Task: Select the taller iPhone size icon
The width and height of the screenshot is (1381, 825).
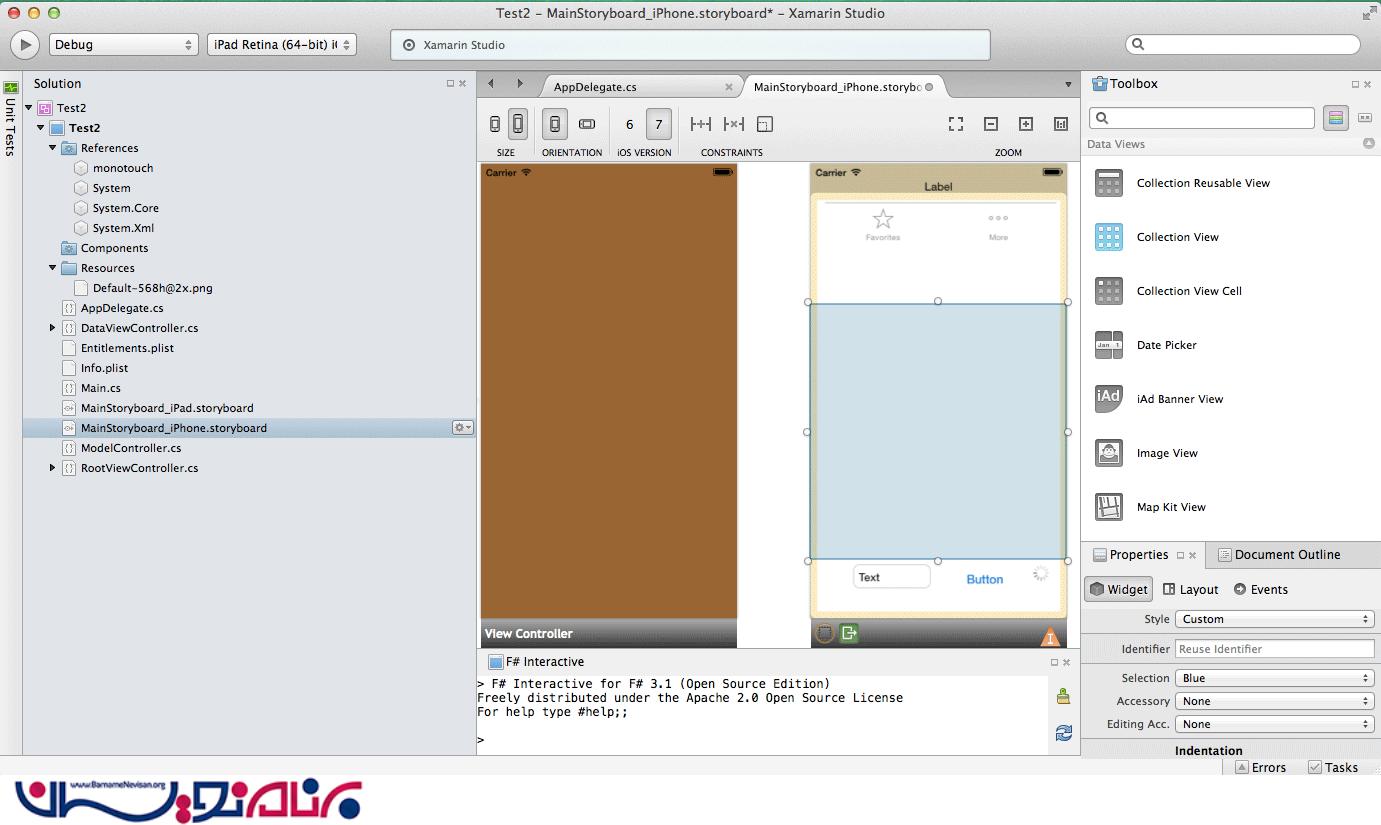Action: click(518, 124)
